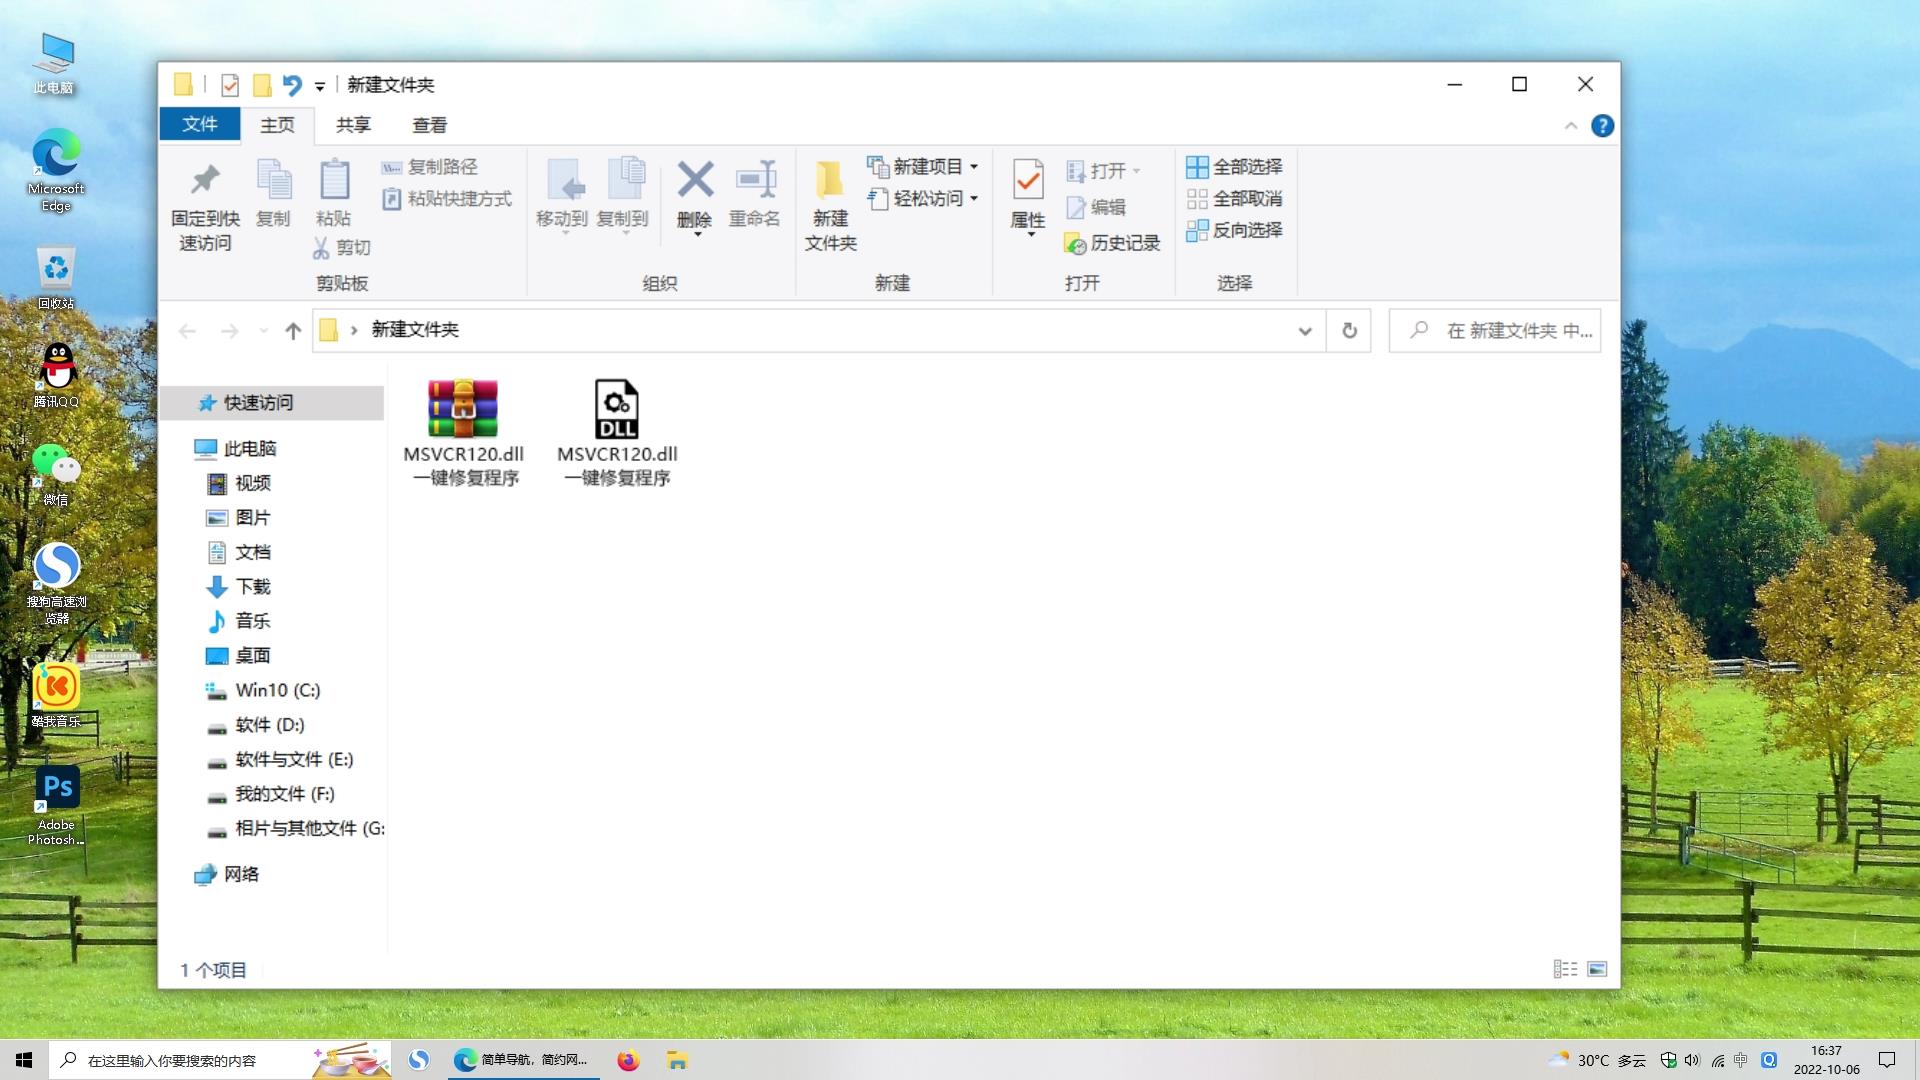
Task: Switch to details view in status bar
Action: (x=1565, y=969)
